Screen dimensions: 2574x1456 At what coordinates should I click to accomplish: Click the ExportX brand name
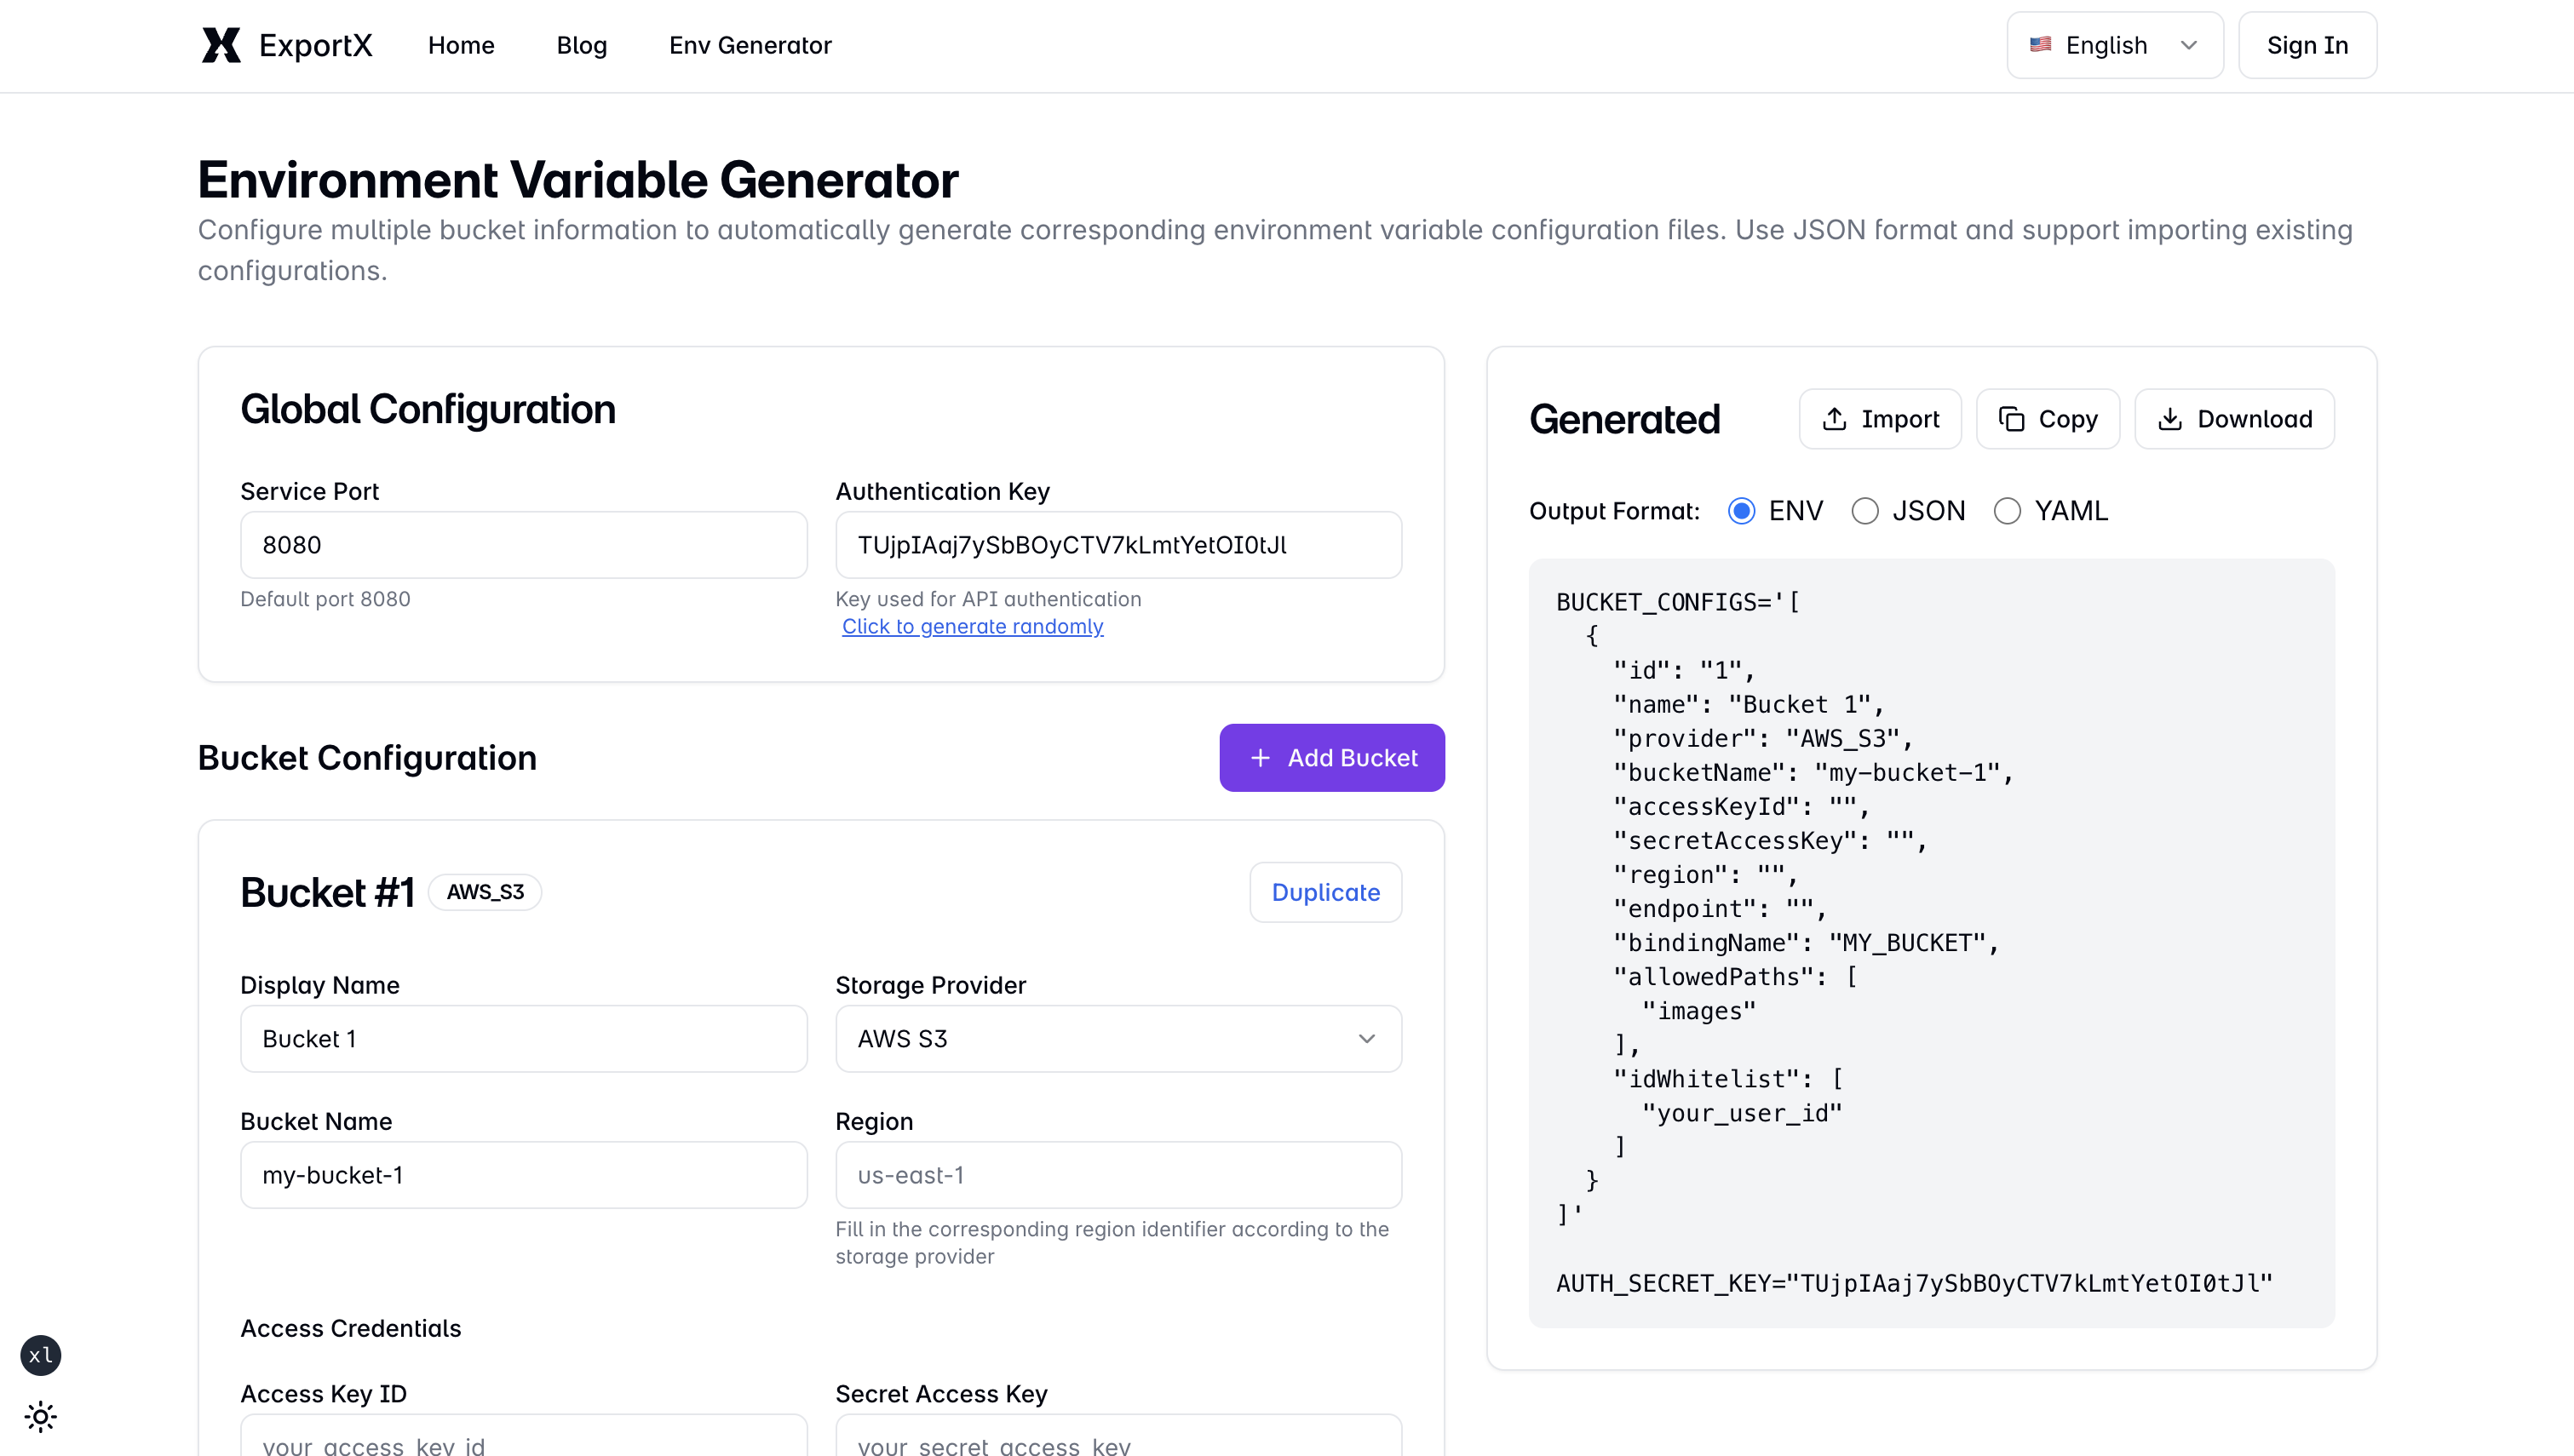pyautogui.click(x=315, y=45)
